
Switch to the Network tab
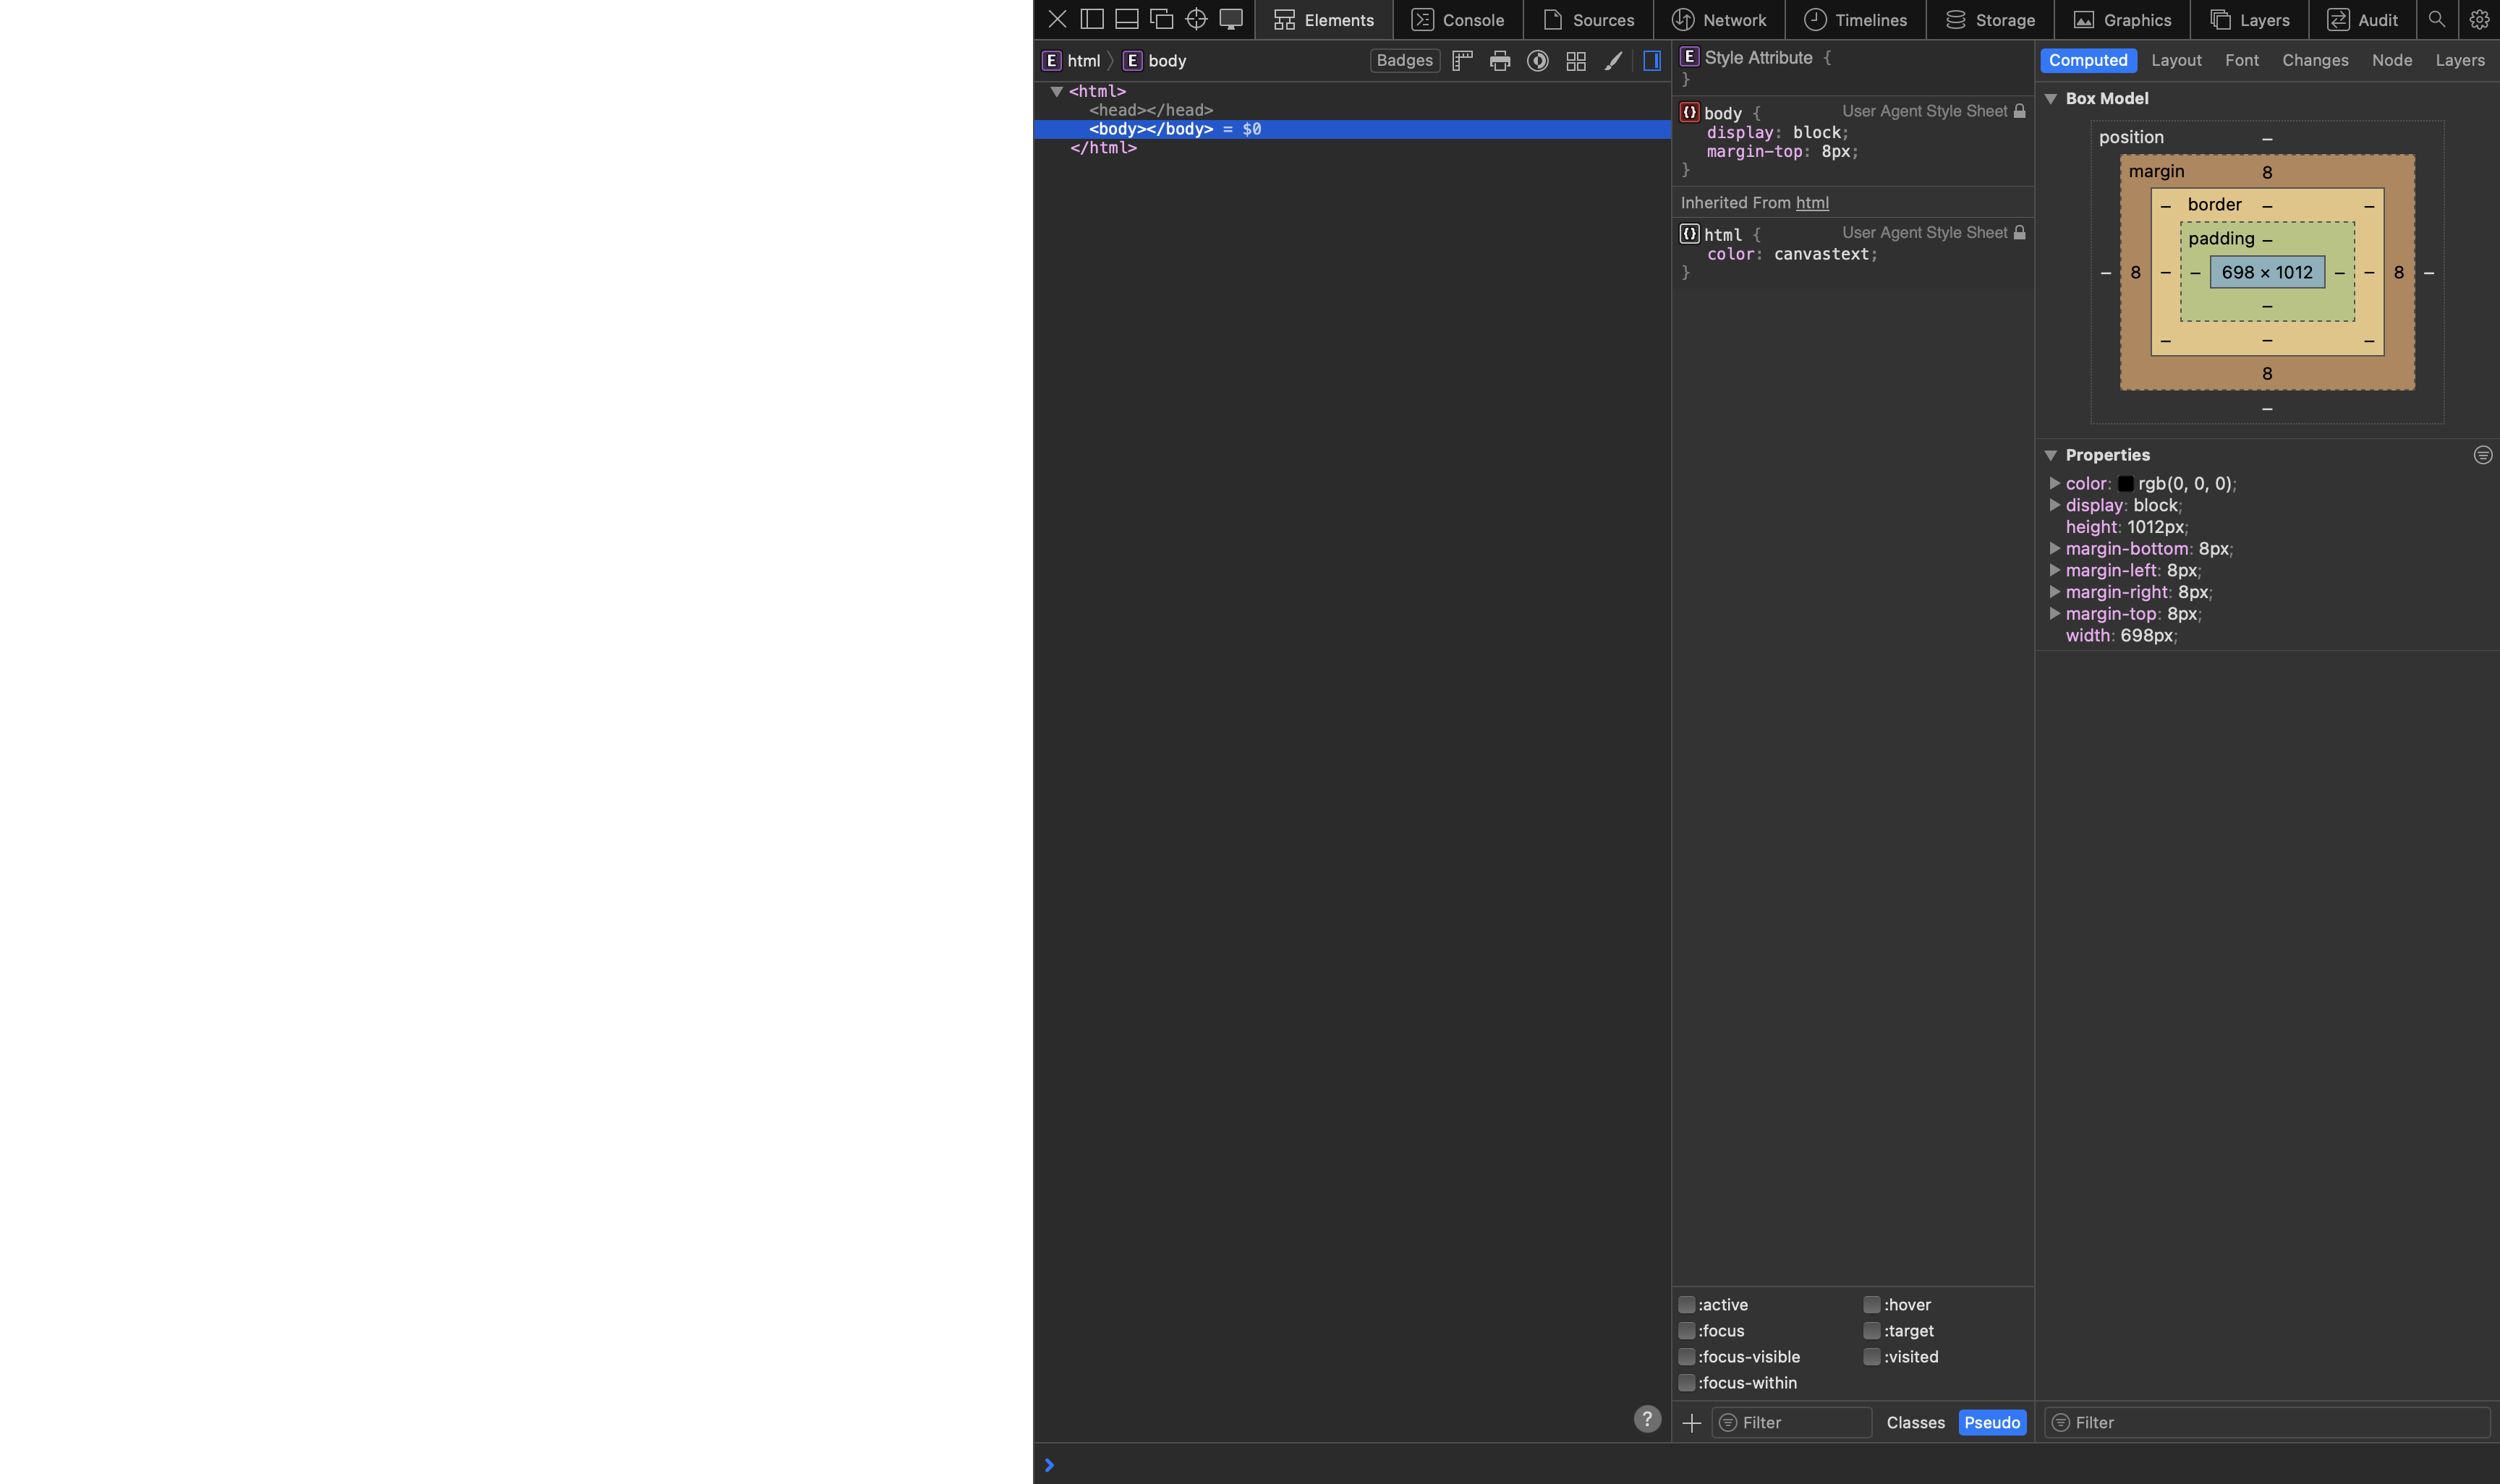(1720, 19)
